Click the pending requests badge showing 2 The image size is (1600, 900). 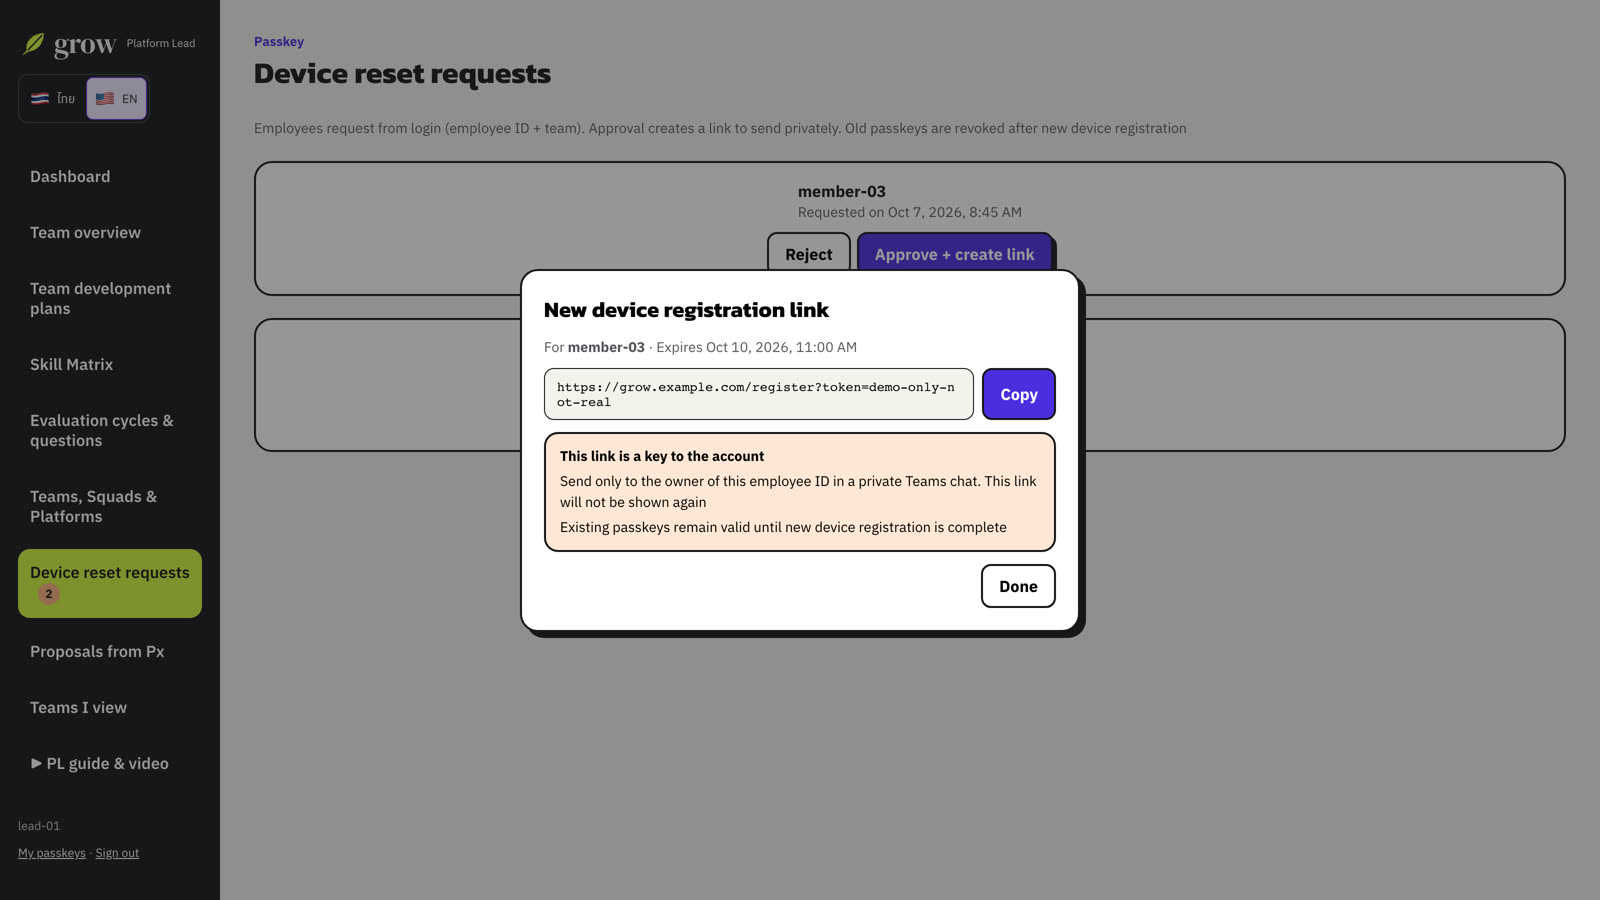[x=48, y=594]
